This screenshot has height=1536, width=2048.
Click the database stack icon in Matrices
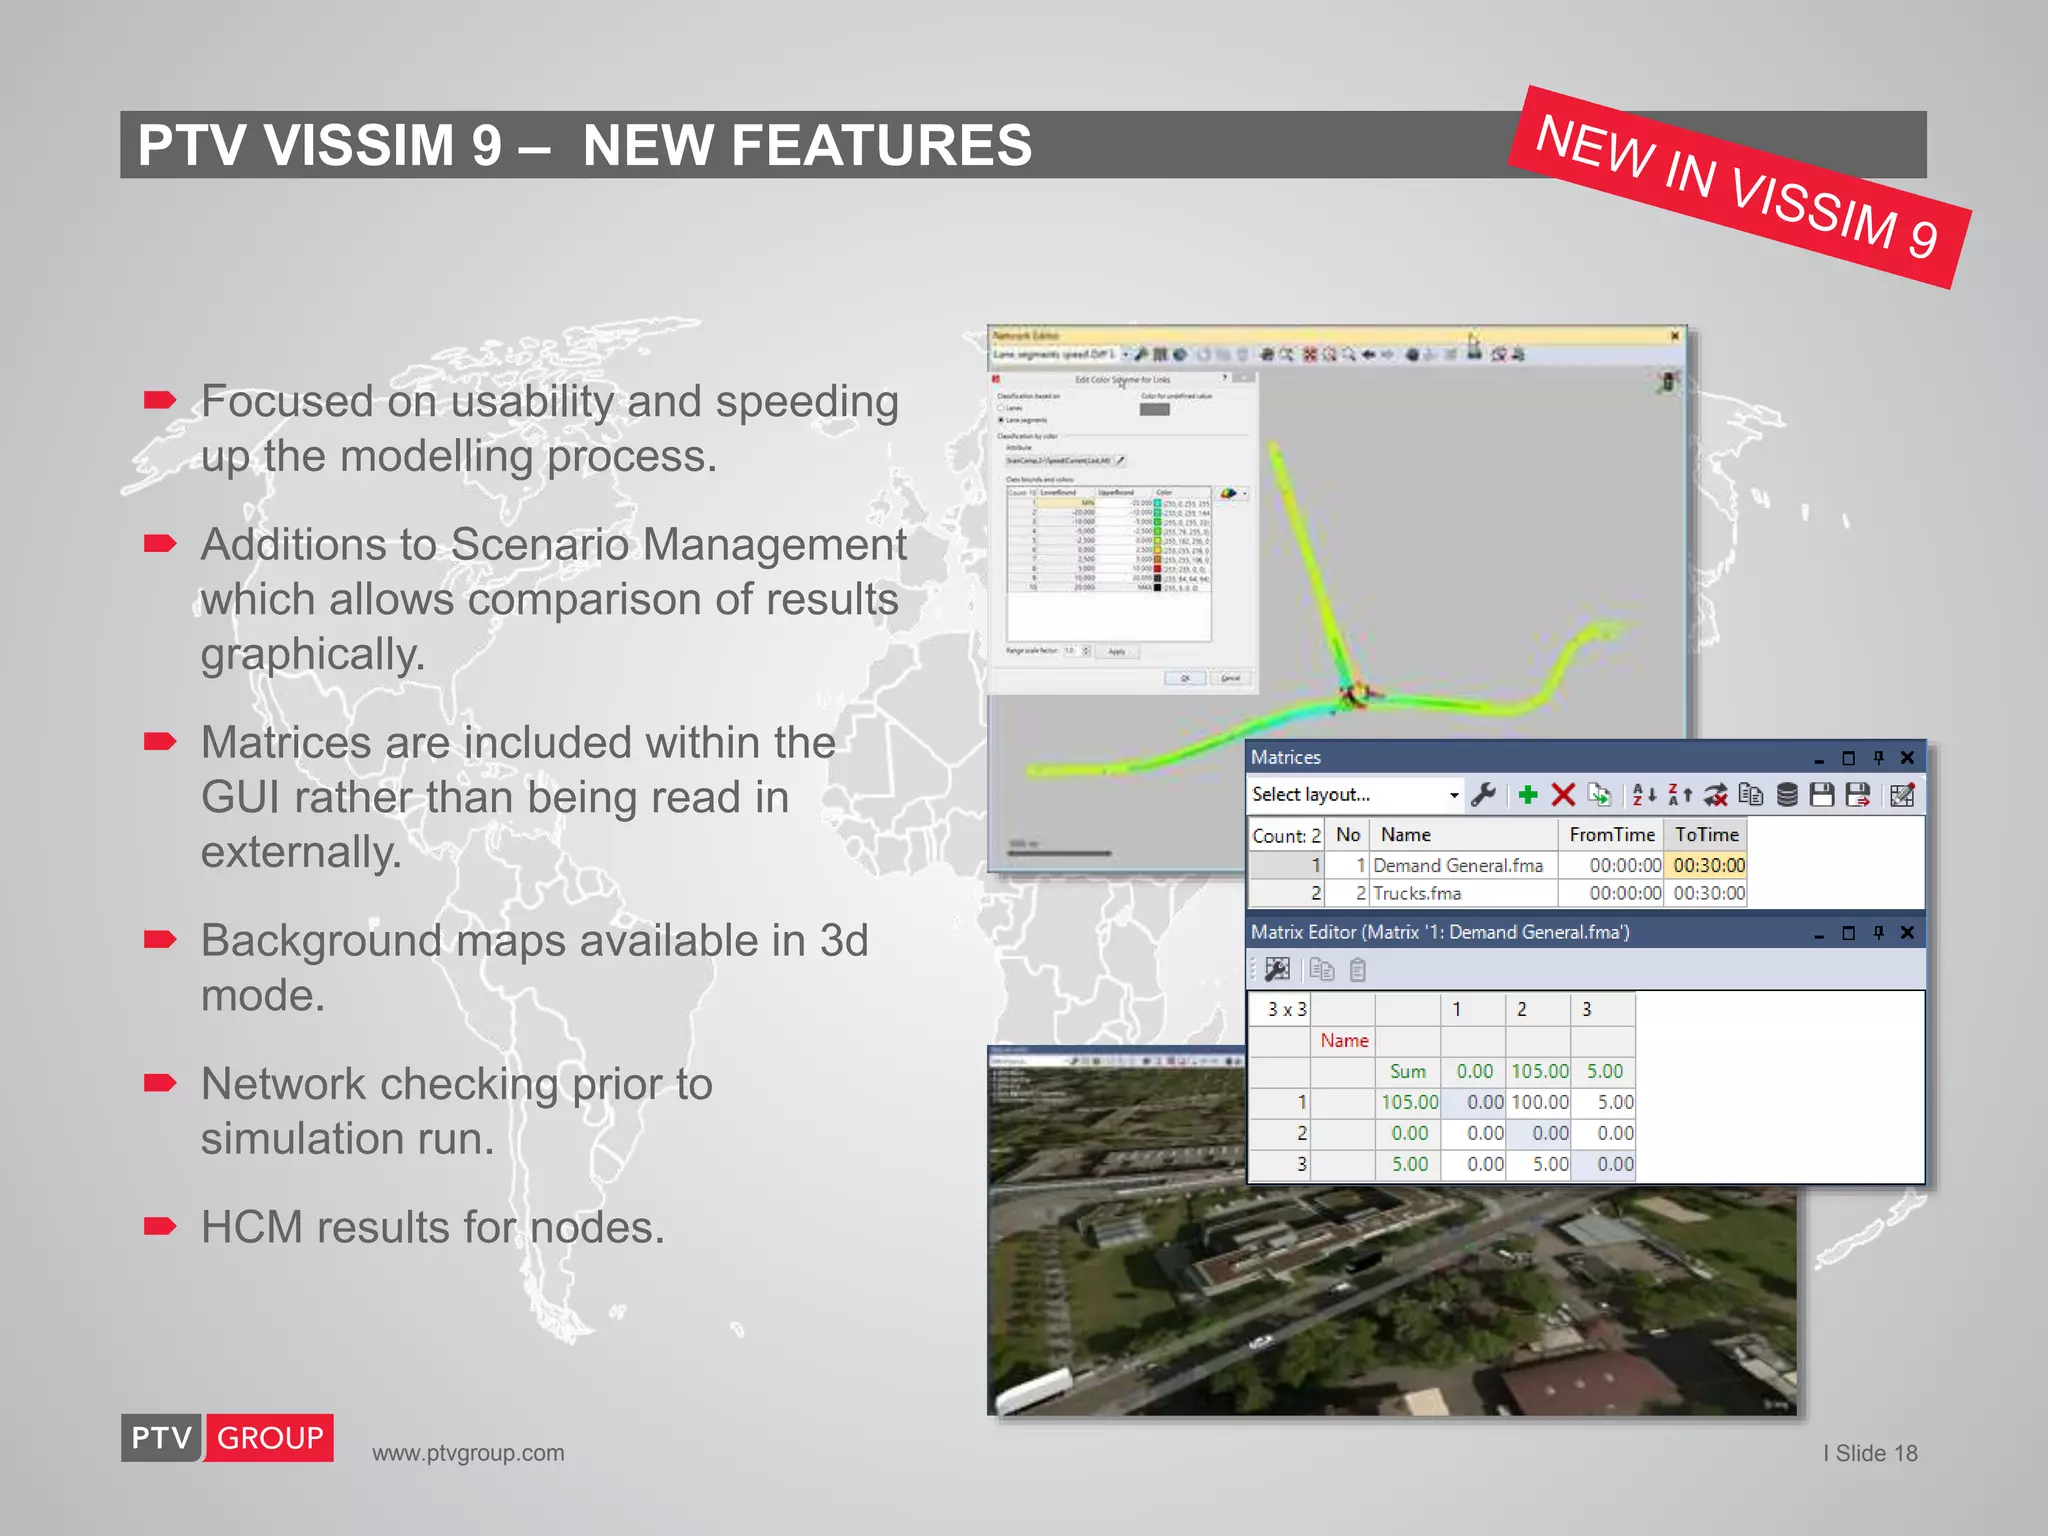[1787, 795]
